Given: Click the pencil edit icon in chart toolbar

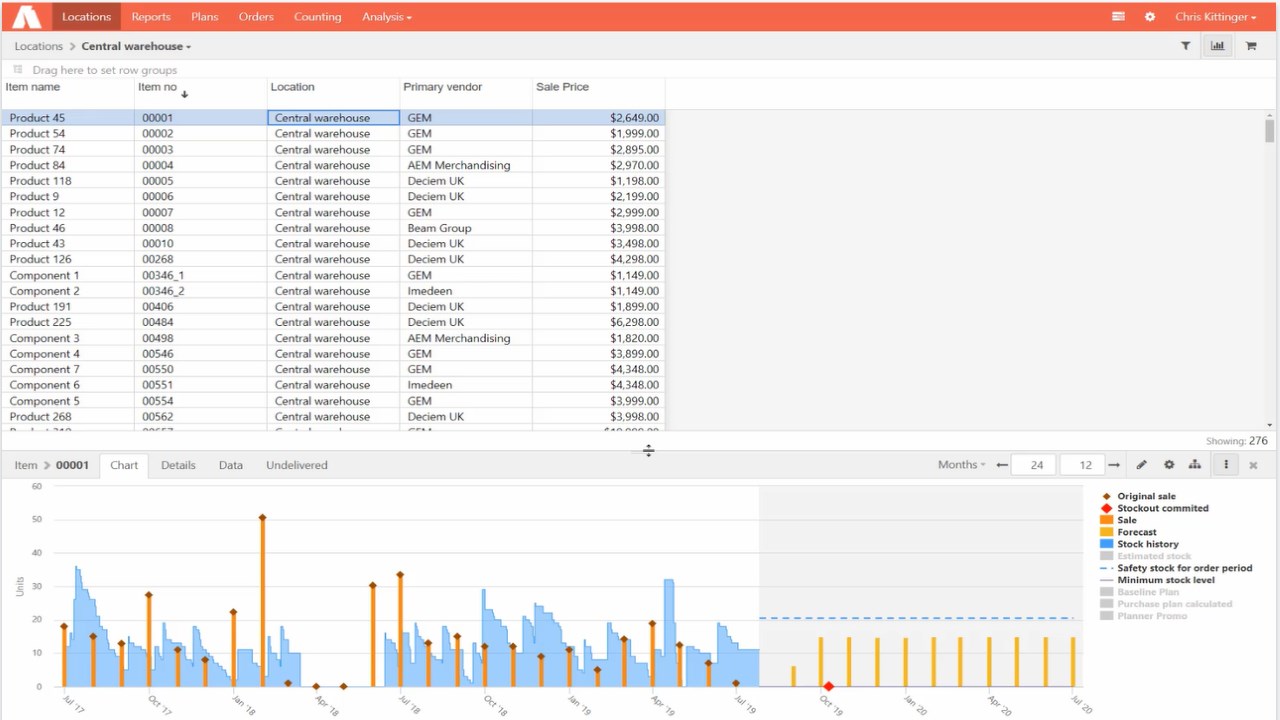Looking at the screenshot, I should click(x=1142, y=465).
